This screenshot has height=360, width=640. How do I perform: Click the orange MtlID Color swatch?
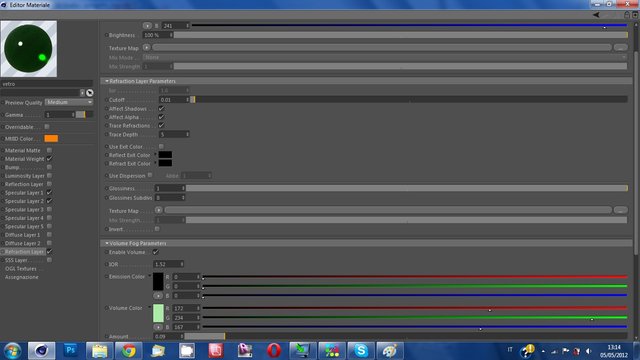coord(51,138)
